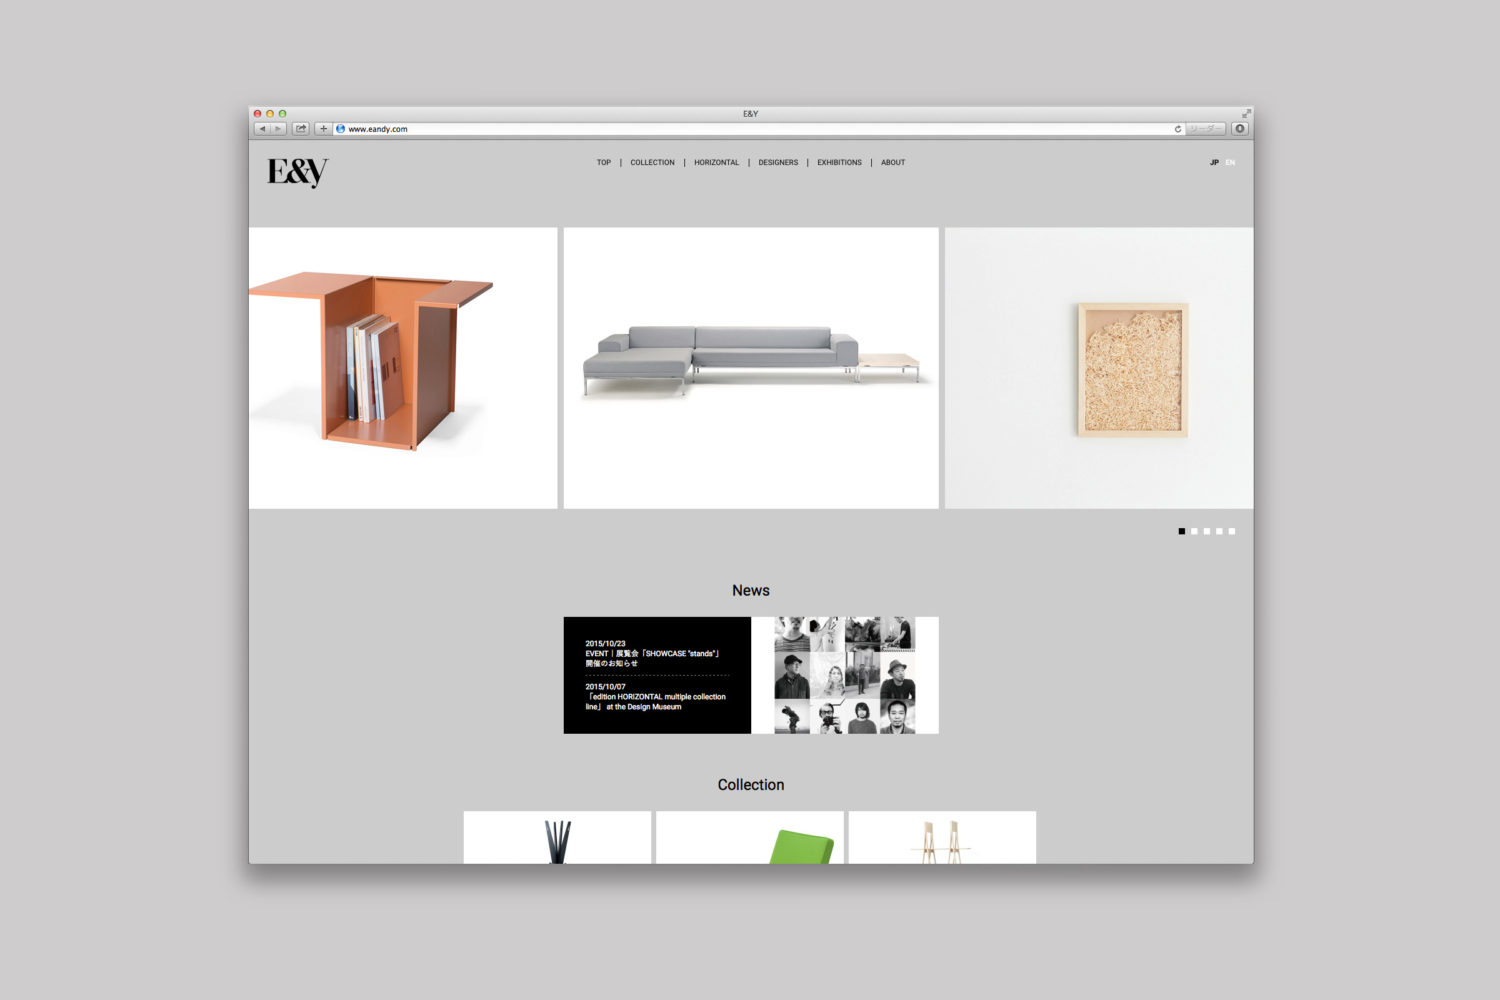Select the first carousel indicator dot

[1182, 531]
